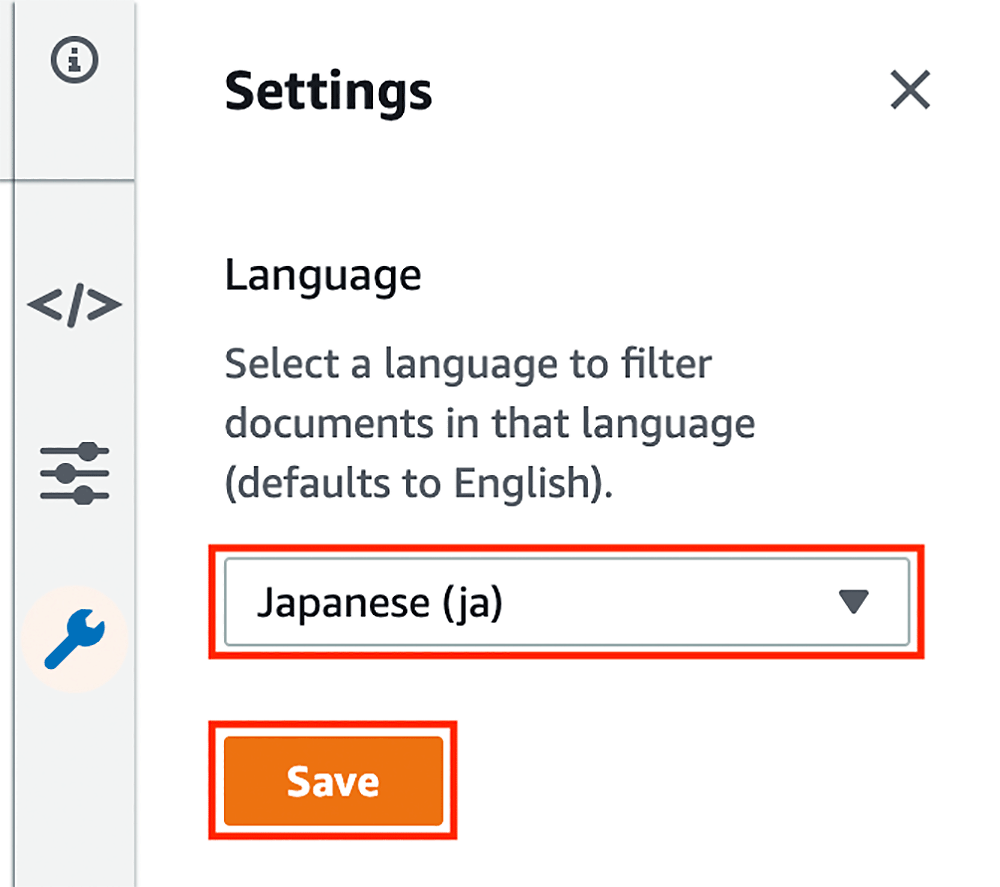The height and width of the screenshot is (887, 1000).
Task: Open the sliders adjustment icon
Action: click(73, 472)
